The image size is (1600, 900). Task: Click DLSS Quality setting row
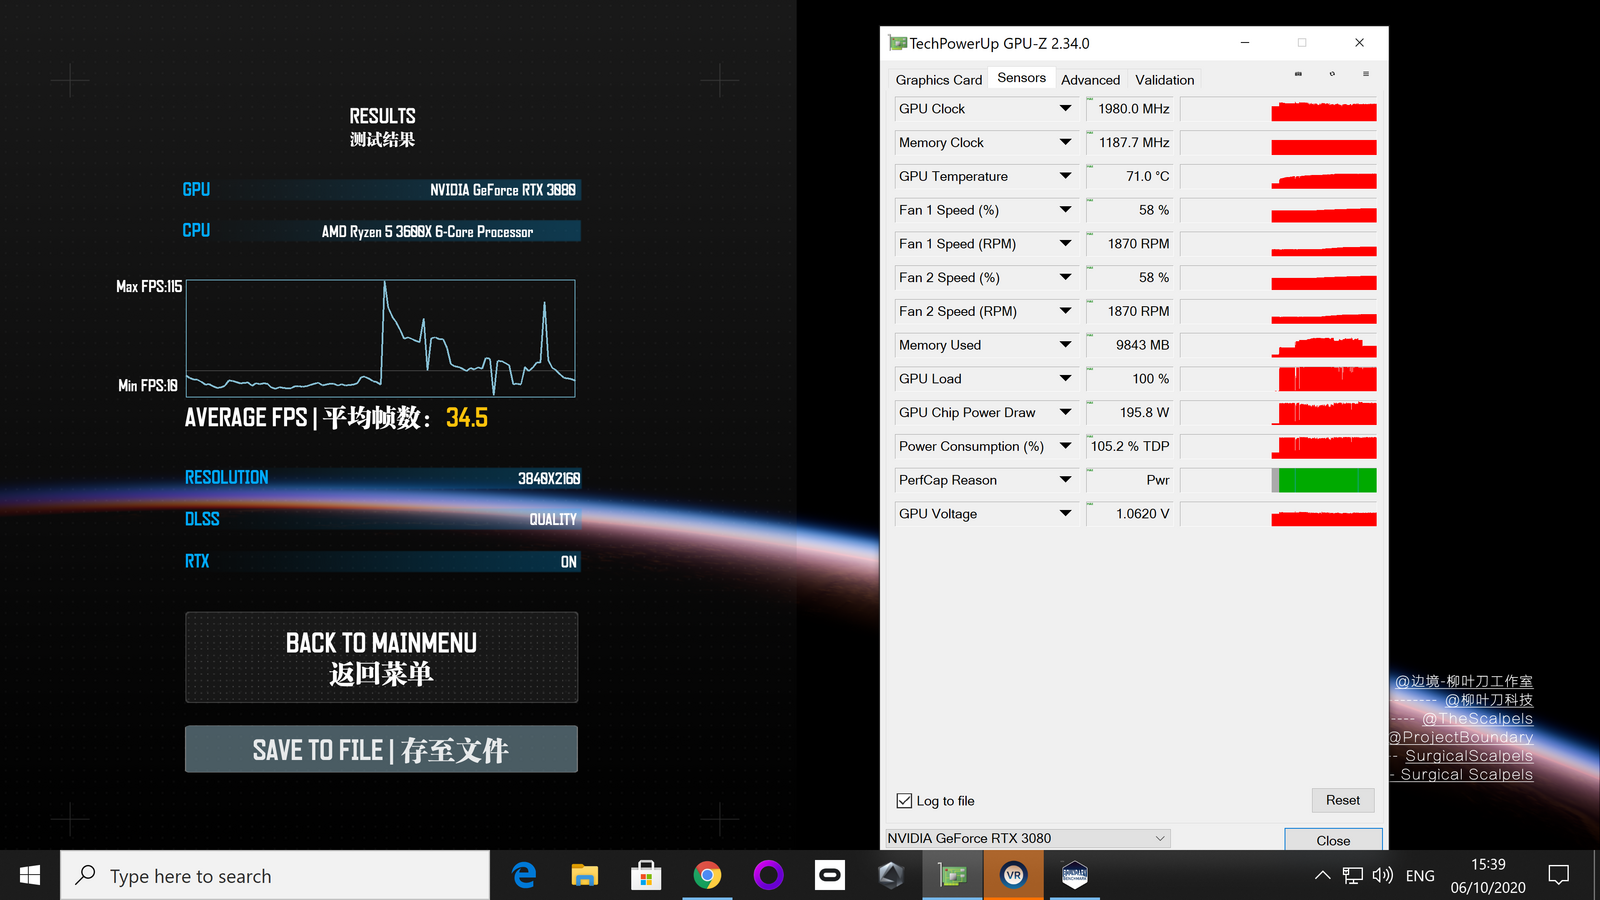(382, 519)
